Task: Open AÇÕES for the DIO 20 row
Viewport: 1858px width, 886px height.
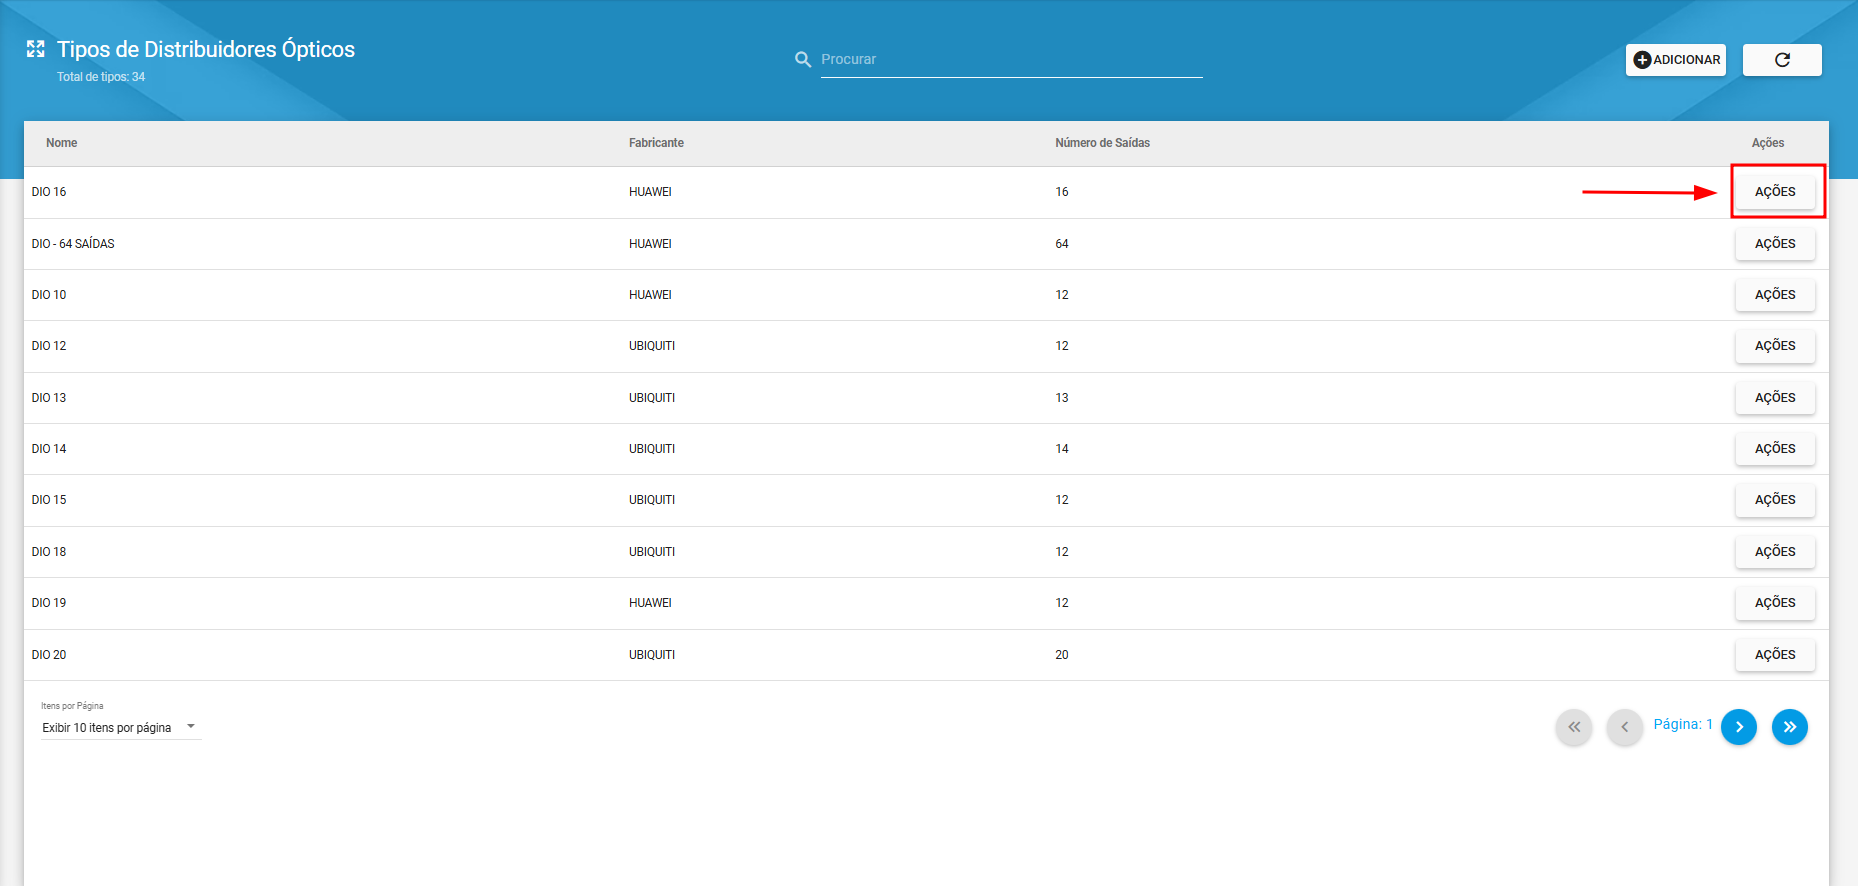Action: [1775, 655]
